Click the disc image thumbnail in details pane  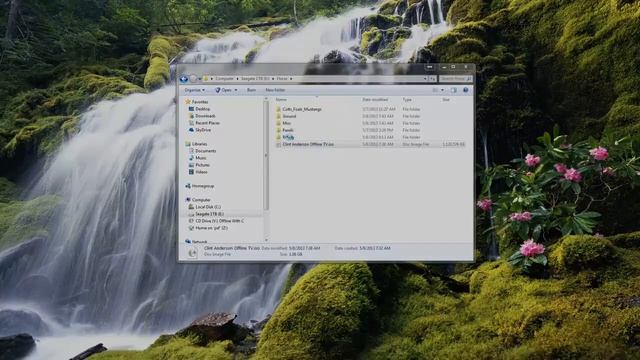(x=192, y=253)
